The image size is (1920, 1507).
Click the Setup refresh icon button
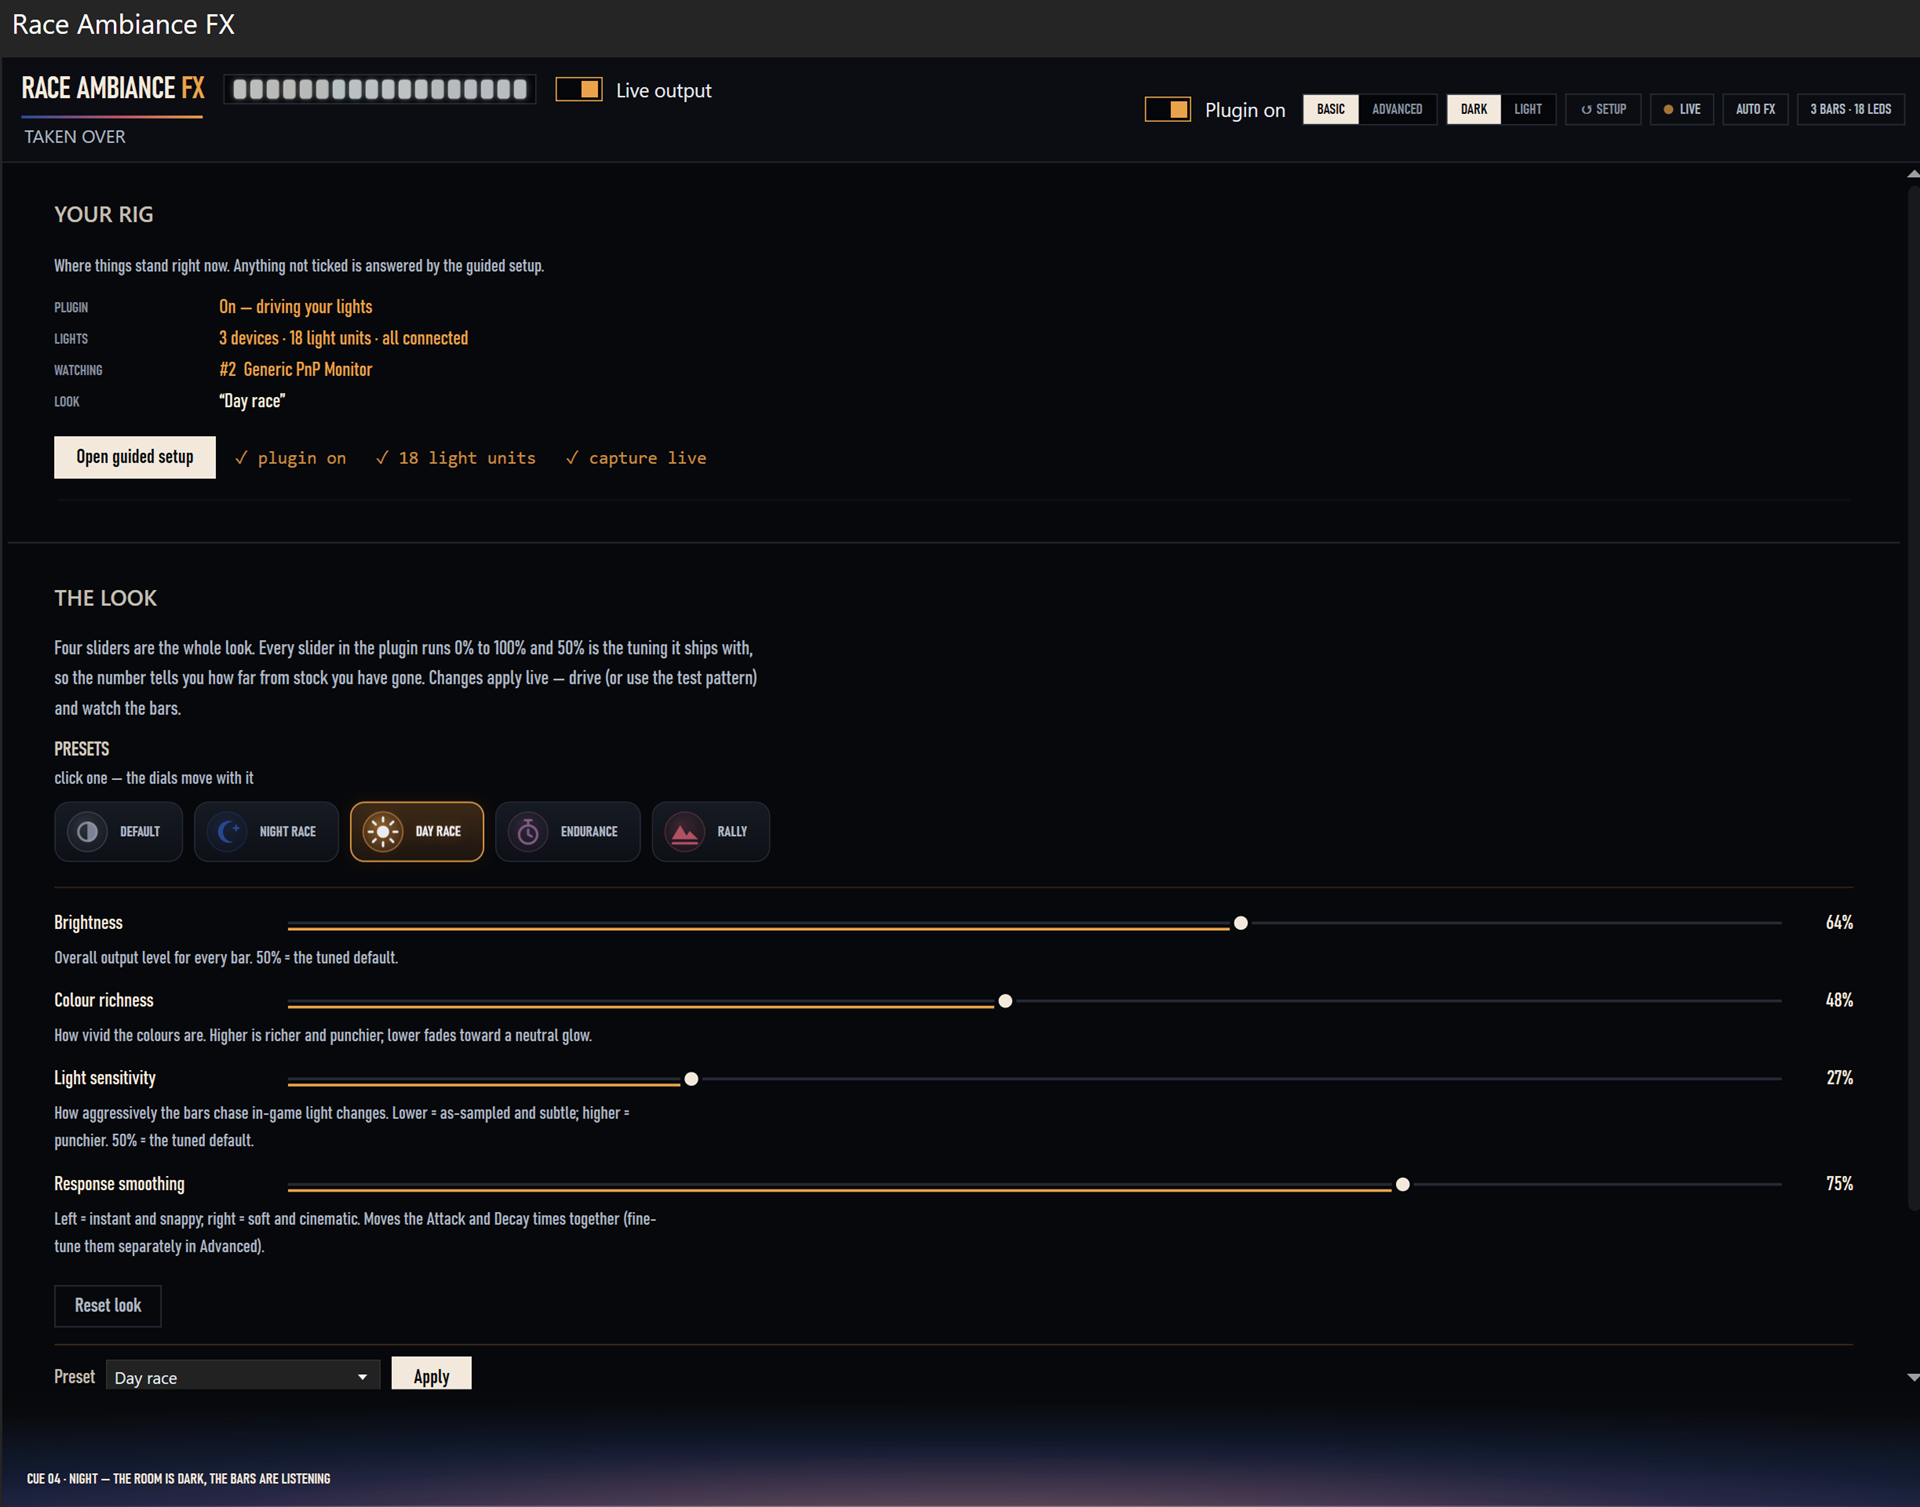point(1603,109)
